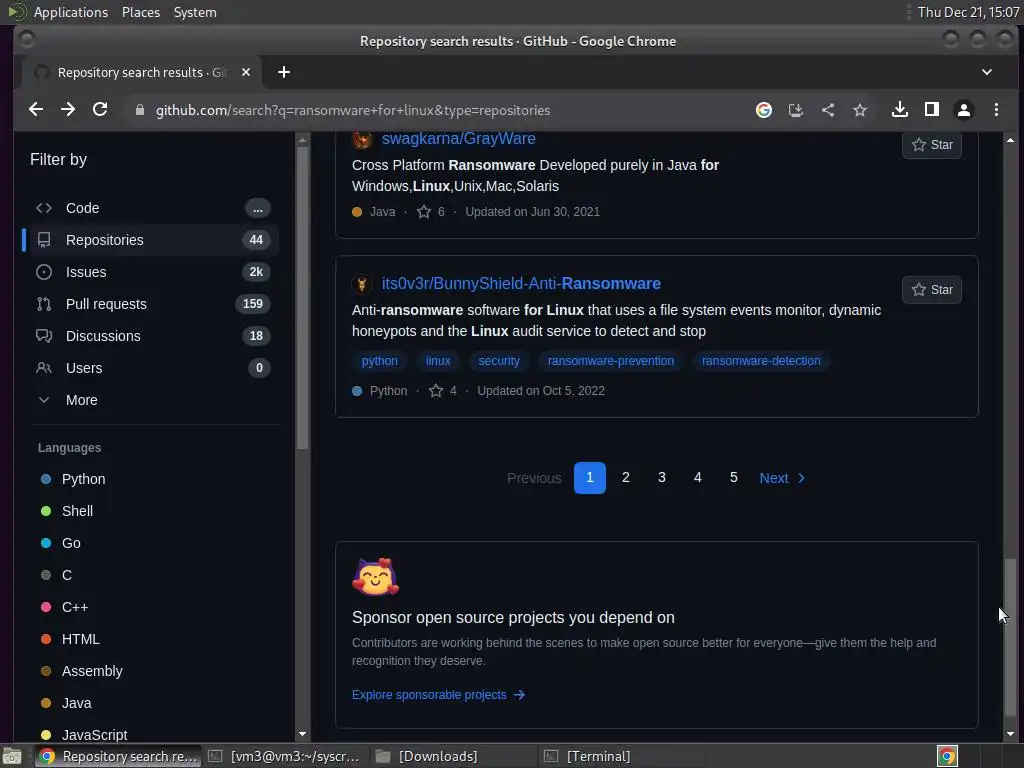The width and height of the screenshot is (1024, 768).
Task: Click the ransomware-detection topic tag
Action: [761, 360]
